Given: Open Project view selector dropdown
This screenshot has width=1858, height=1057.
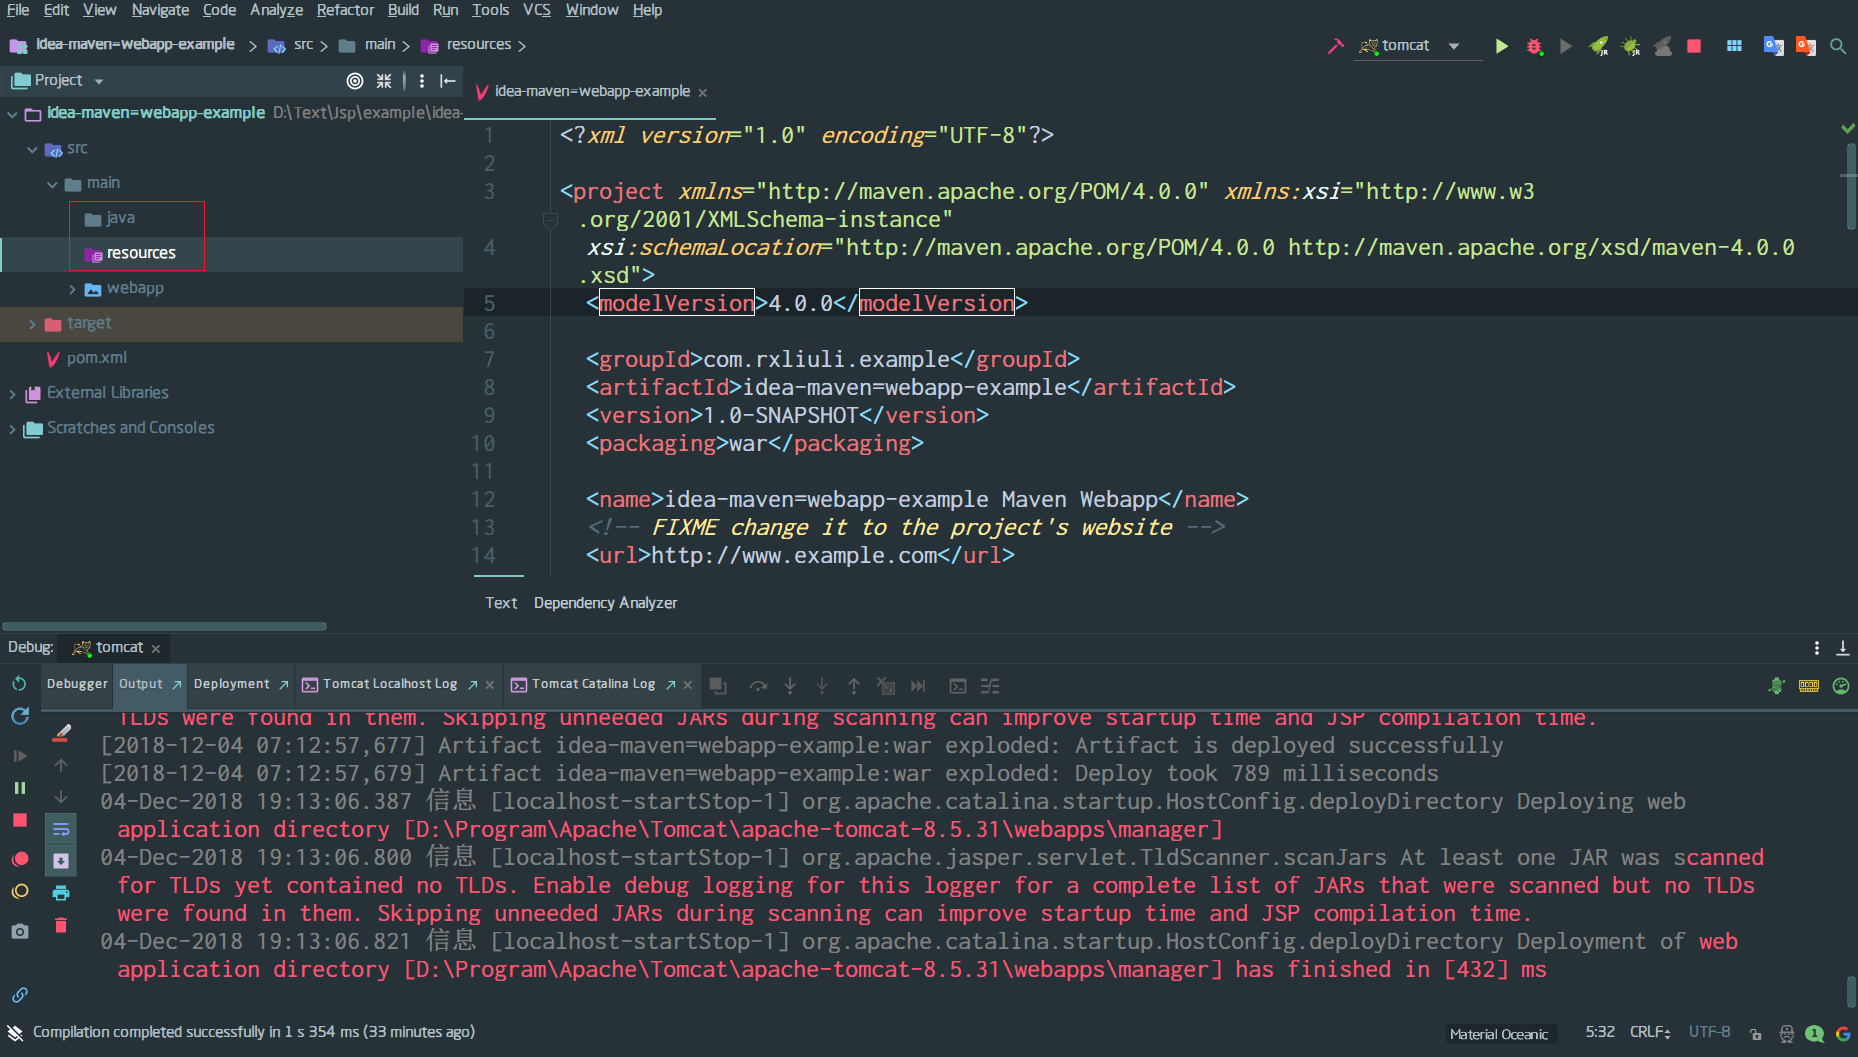Looking at the screenshot, I should pos(99,81).
